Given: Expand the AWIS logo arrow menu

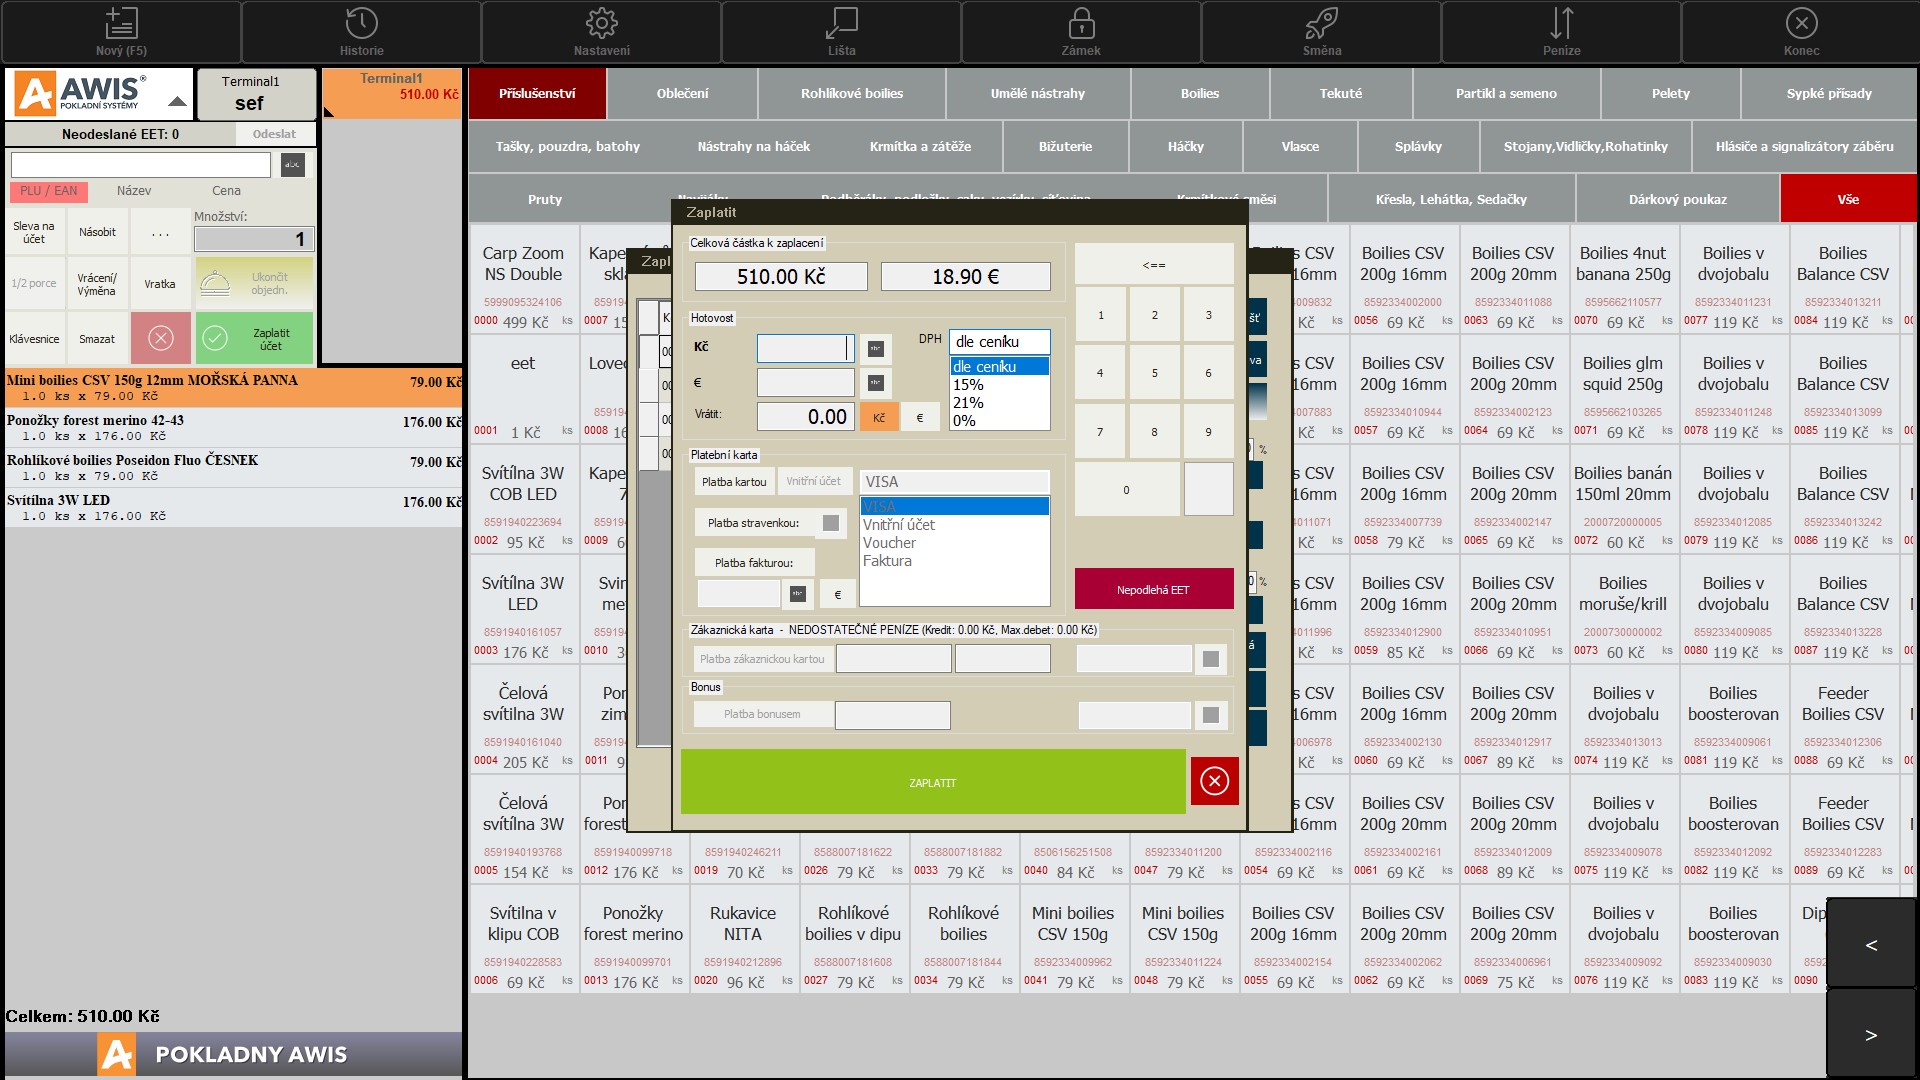Looking at the screenshot, I should pyautogui.click(x=177, y=102).
